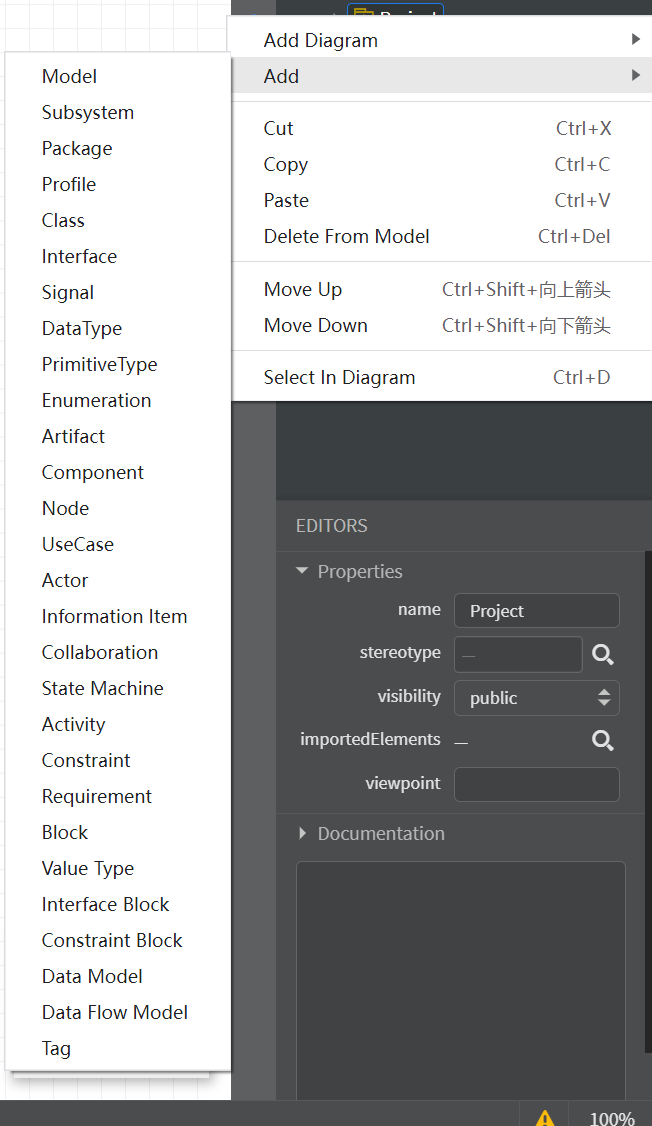The image size is (652, 1126).
Task: Add a State Machine element
Action: (x=102, y=688)
